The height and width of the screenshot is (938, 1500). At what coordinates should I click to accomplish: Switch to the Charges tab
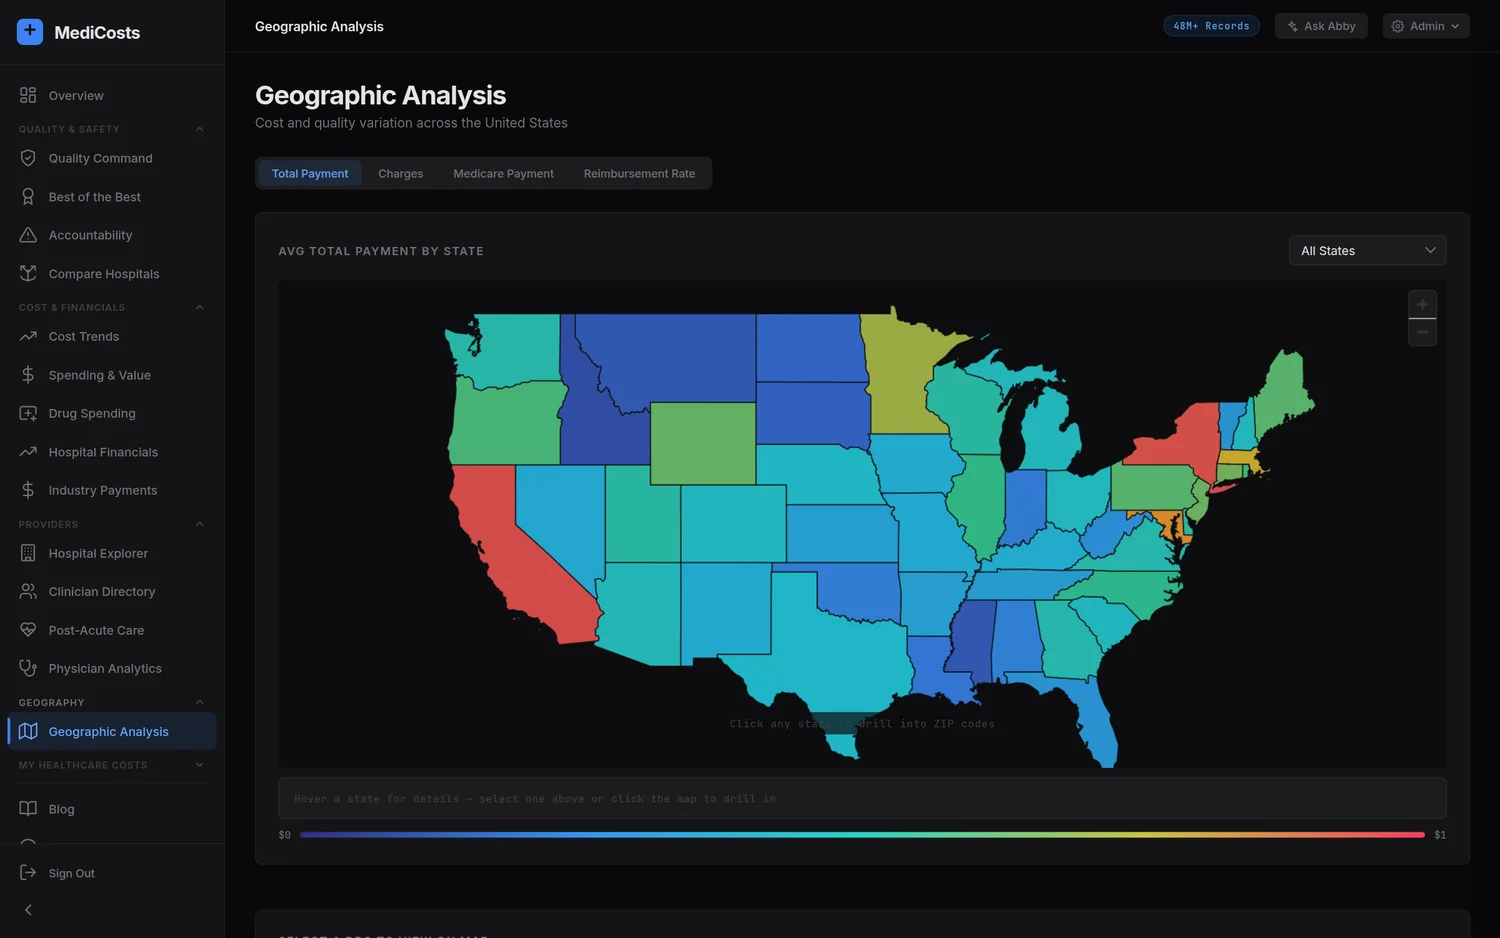(400, 173)
